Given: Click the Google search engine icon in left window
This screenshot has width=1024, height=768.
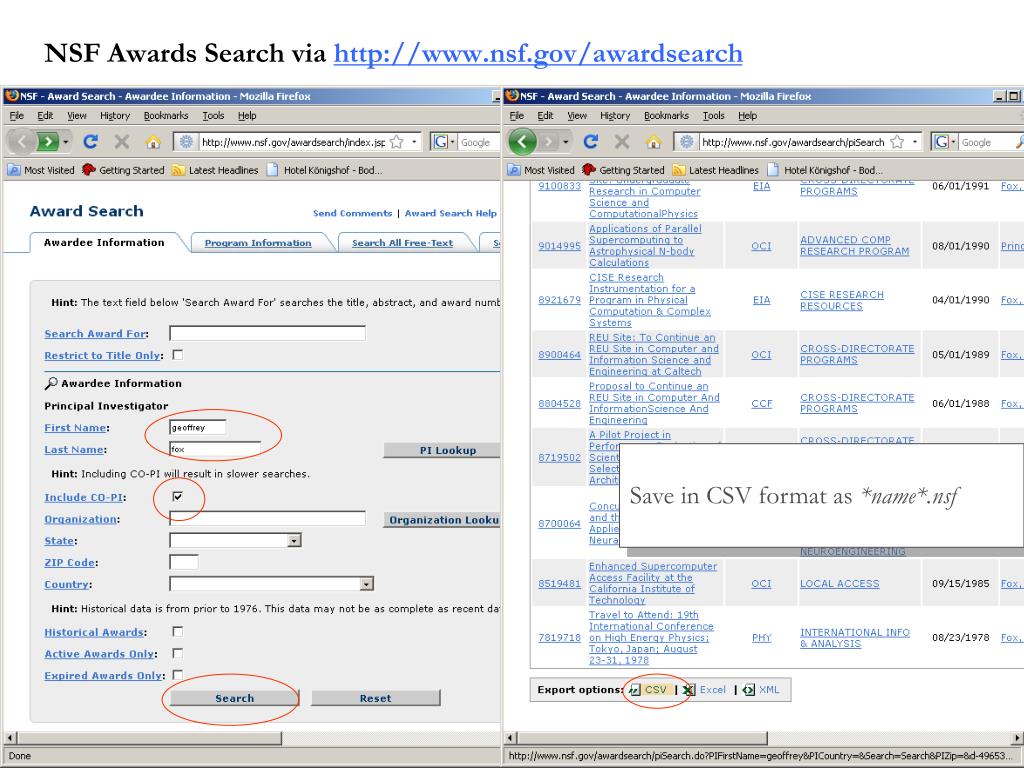Looking at the screenshot, I should 441,142.
